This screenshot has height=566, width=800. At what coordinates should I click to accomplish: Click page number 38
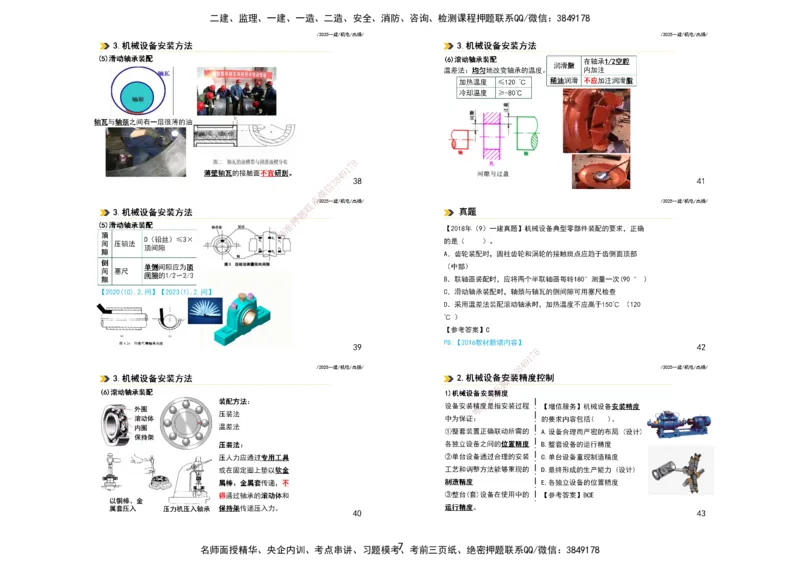coord(357,181)
